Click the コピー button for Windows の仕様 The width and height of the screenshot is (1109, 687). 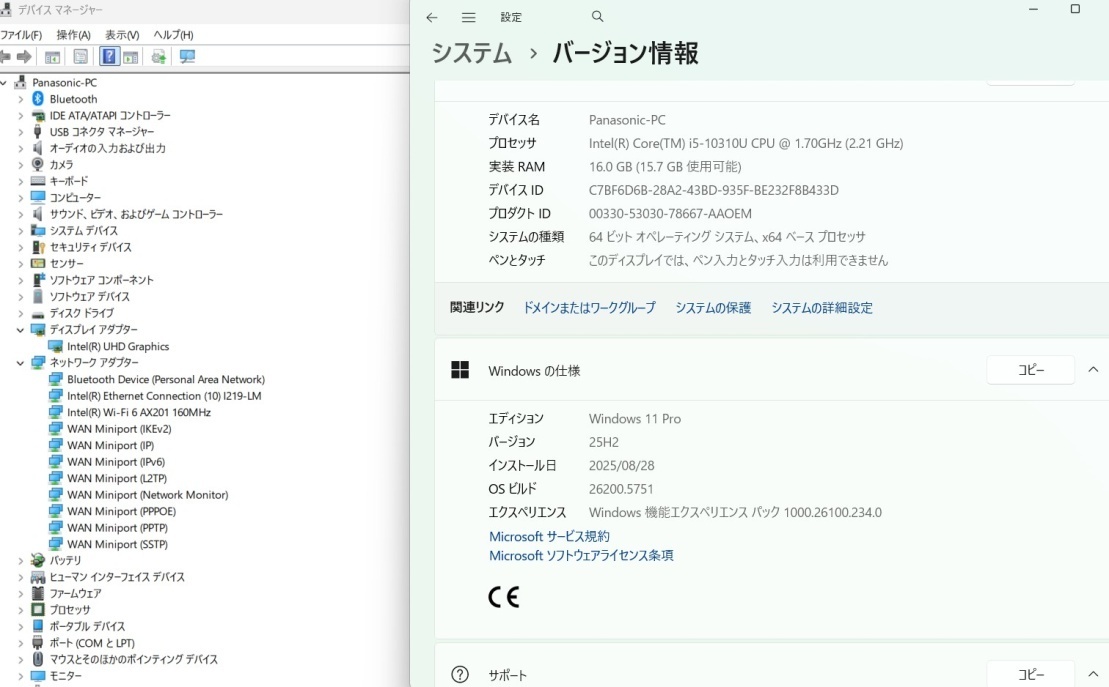coord(1030,370)
